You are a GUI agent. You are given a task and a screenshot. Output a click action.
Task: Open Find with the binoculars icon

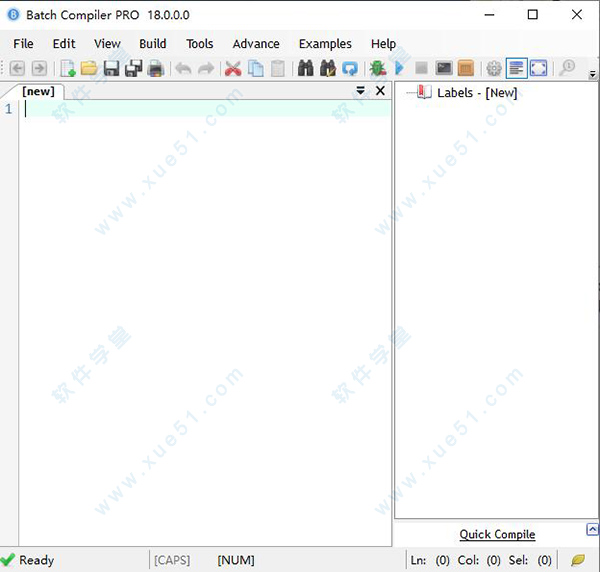pyautogui.click(x=305, y=68)
